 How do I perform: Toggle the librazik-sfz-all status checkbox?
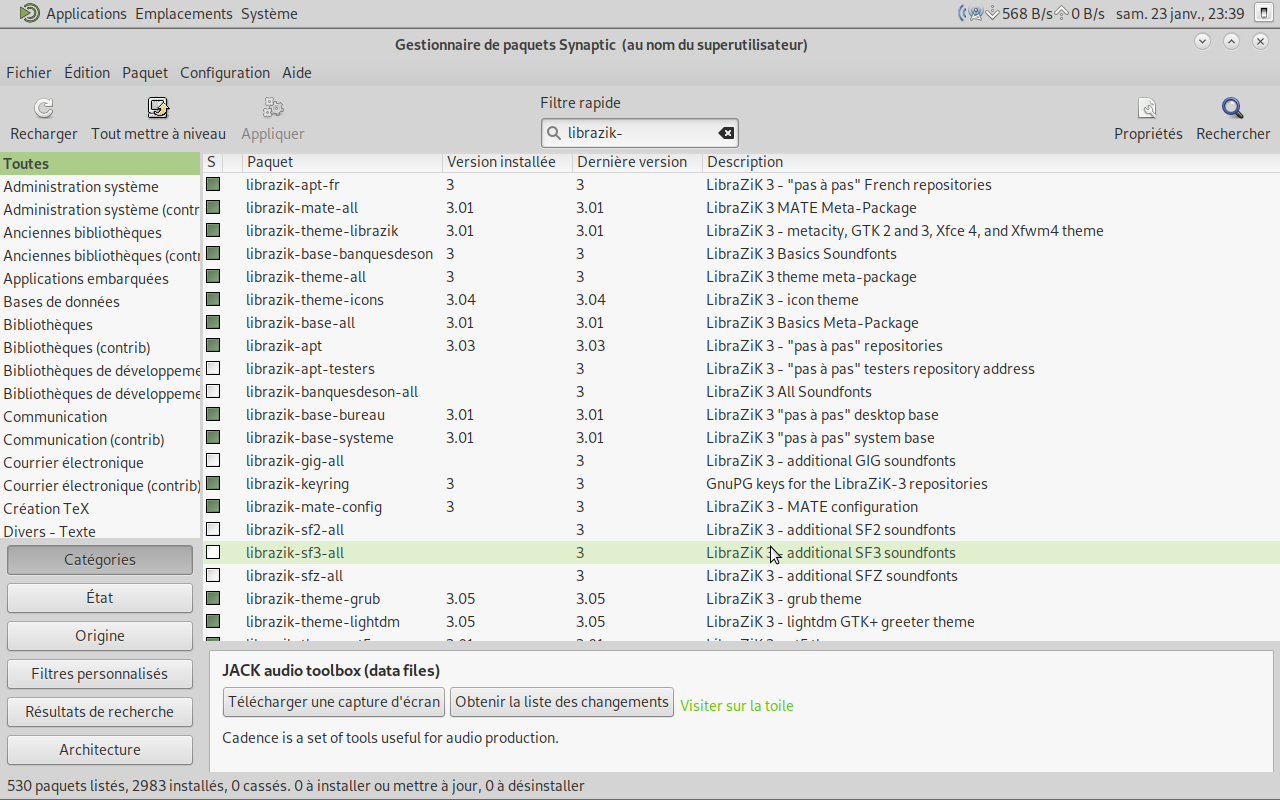[x=213, y=575]
